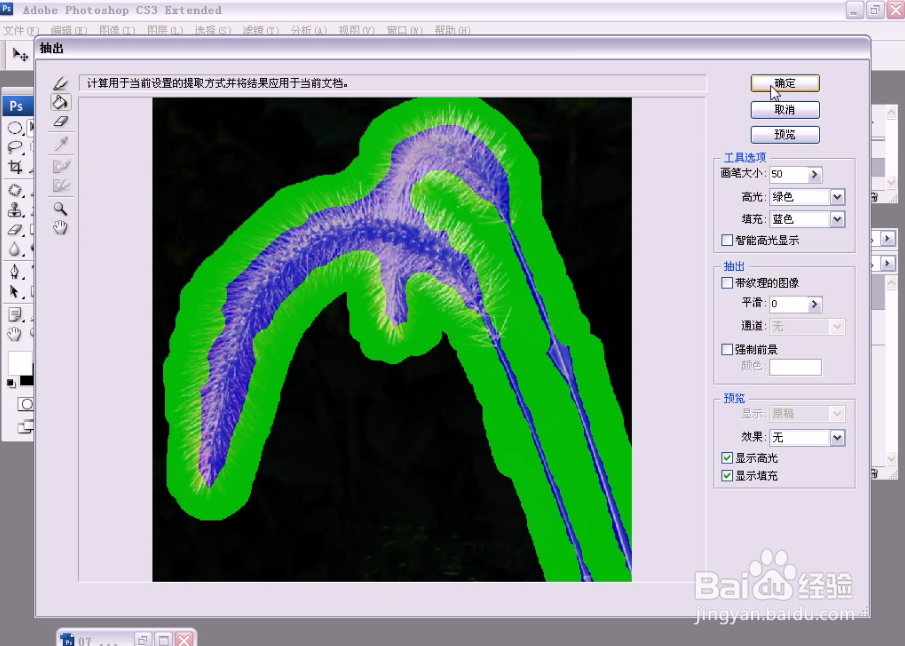Select the Eyedropper tool in Extract dialog

tap(61, 143)
